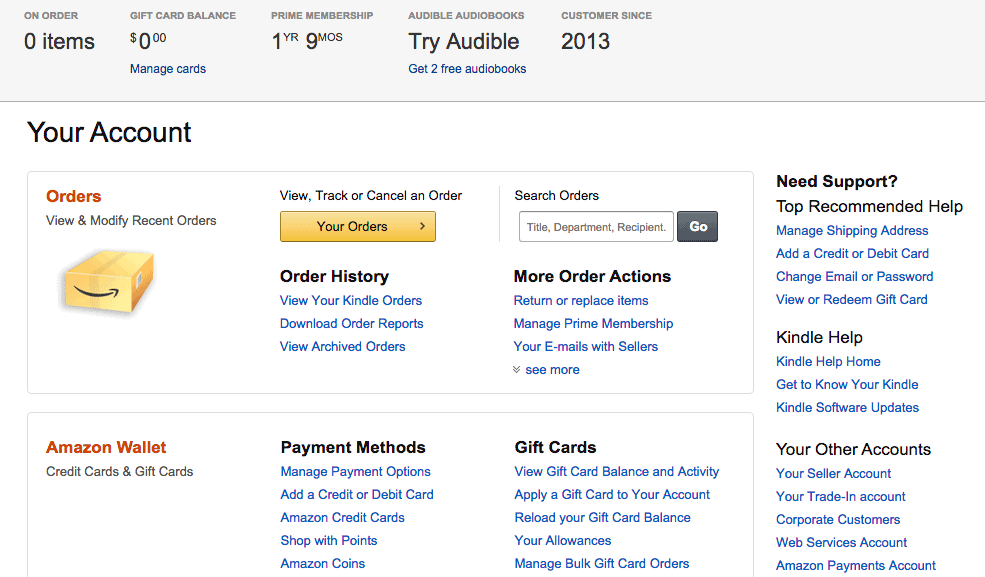This screenshot has height=577, width=985.
Task: Click Get 2 free audiobooks link
Action: (467, 69)
